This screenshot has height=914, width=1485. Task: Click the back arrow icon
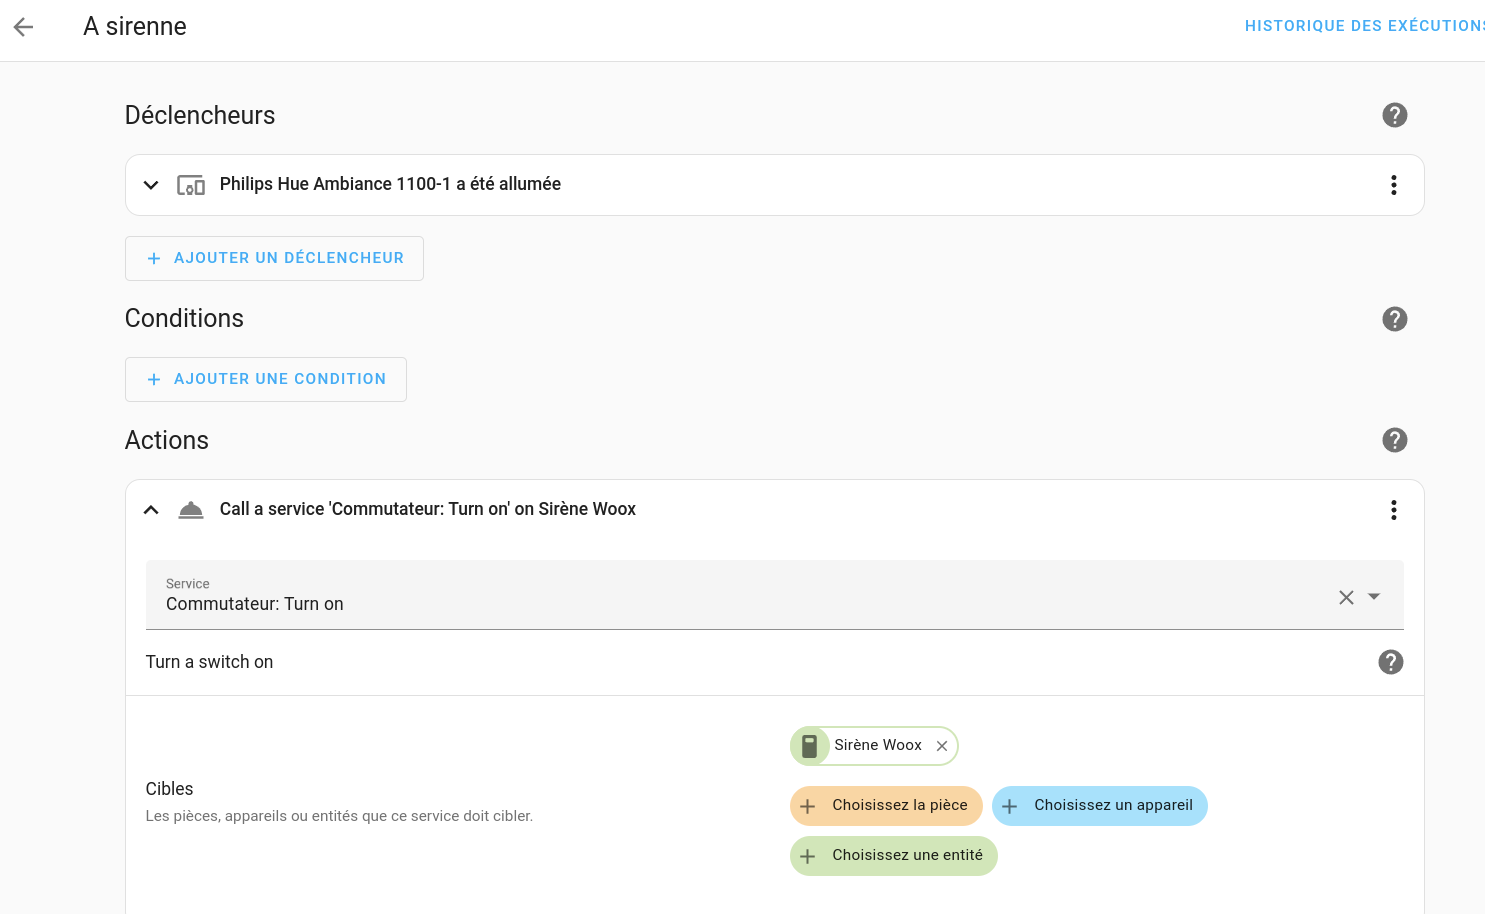(24, 27)
